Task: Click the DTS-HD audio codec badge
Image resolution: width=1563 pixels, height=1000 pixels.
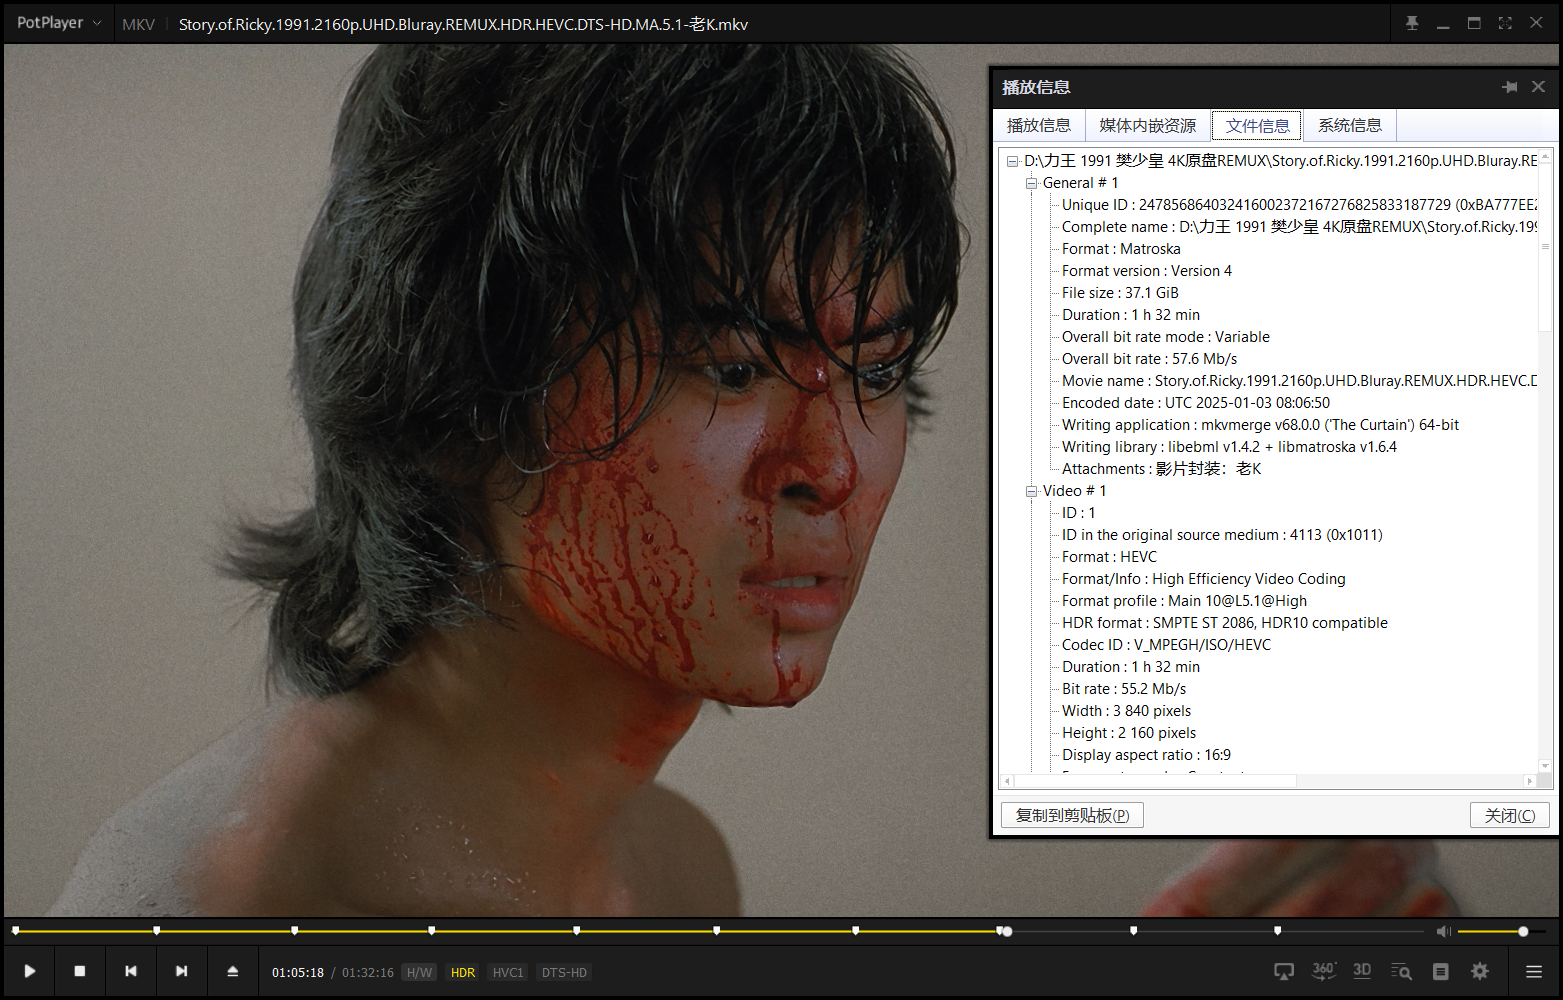Action: coord(564,973)
